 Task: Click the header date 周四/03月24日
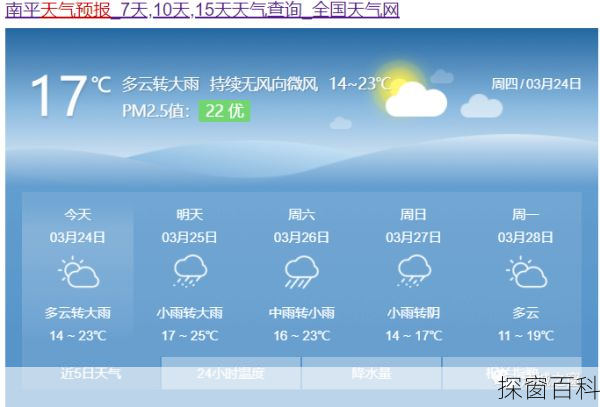536,83
